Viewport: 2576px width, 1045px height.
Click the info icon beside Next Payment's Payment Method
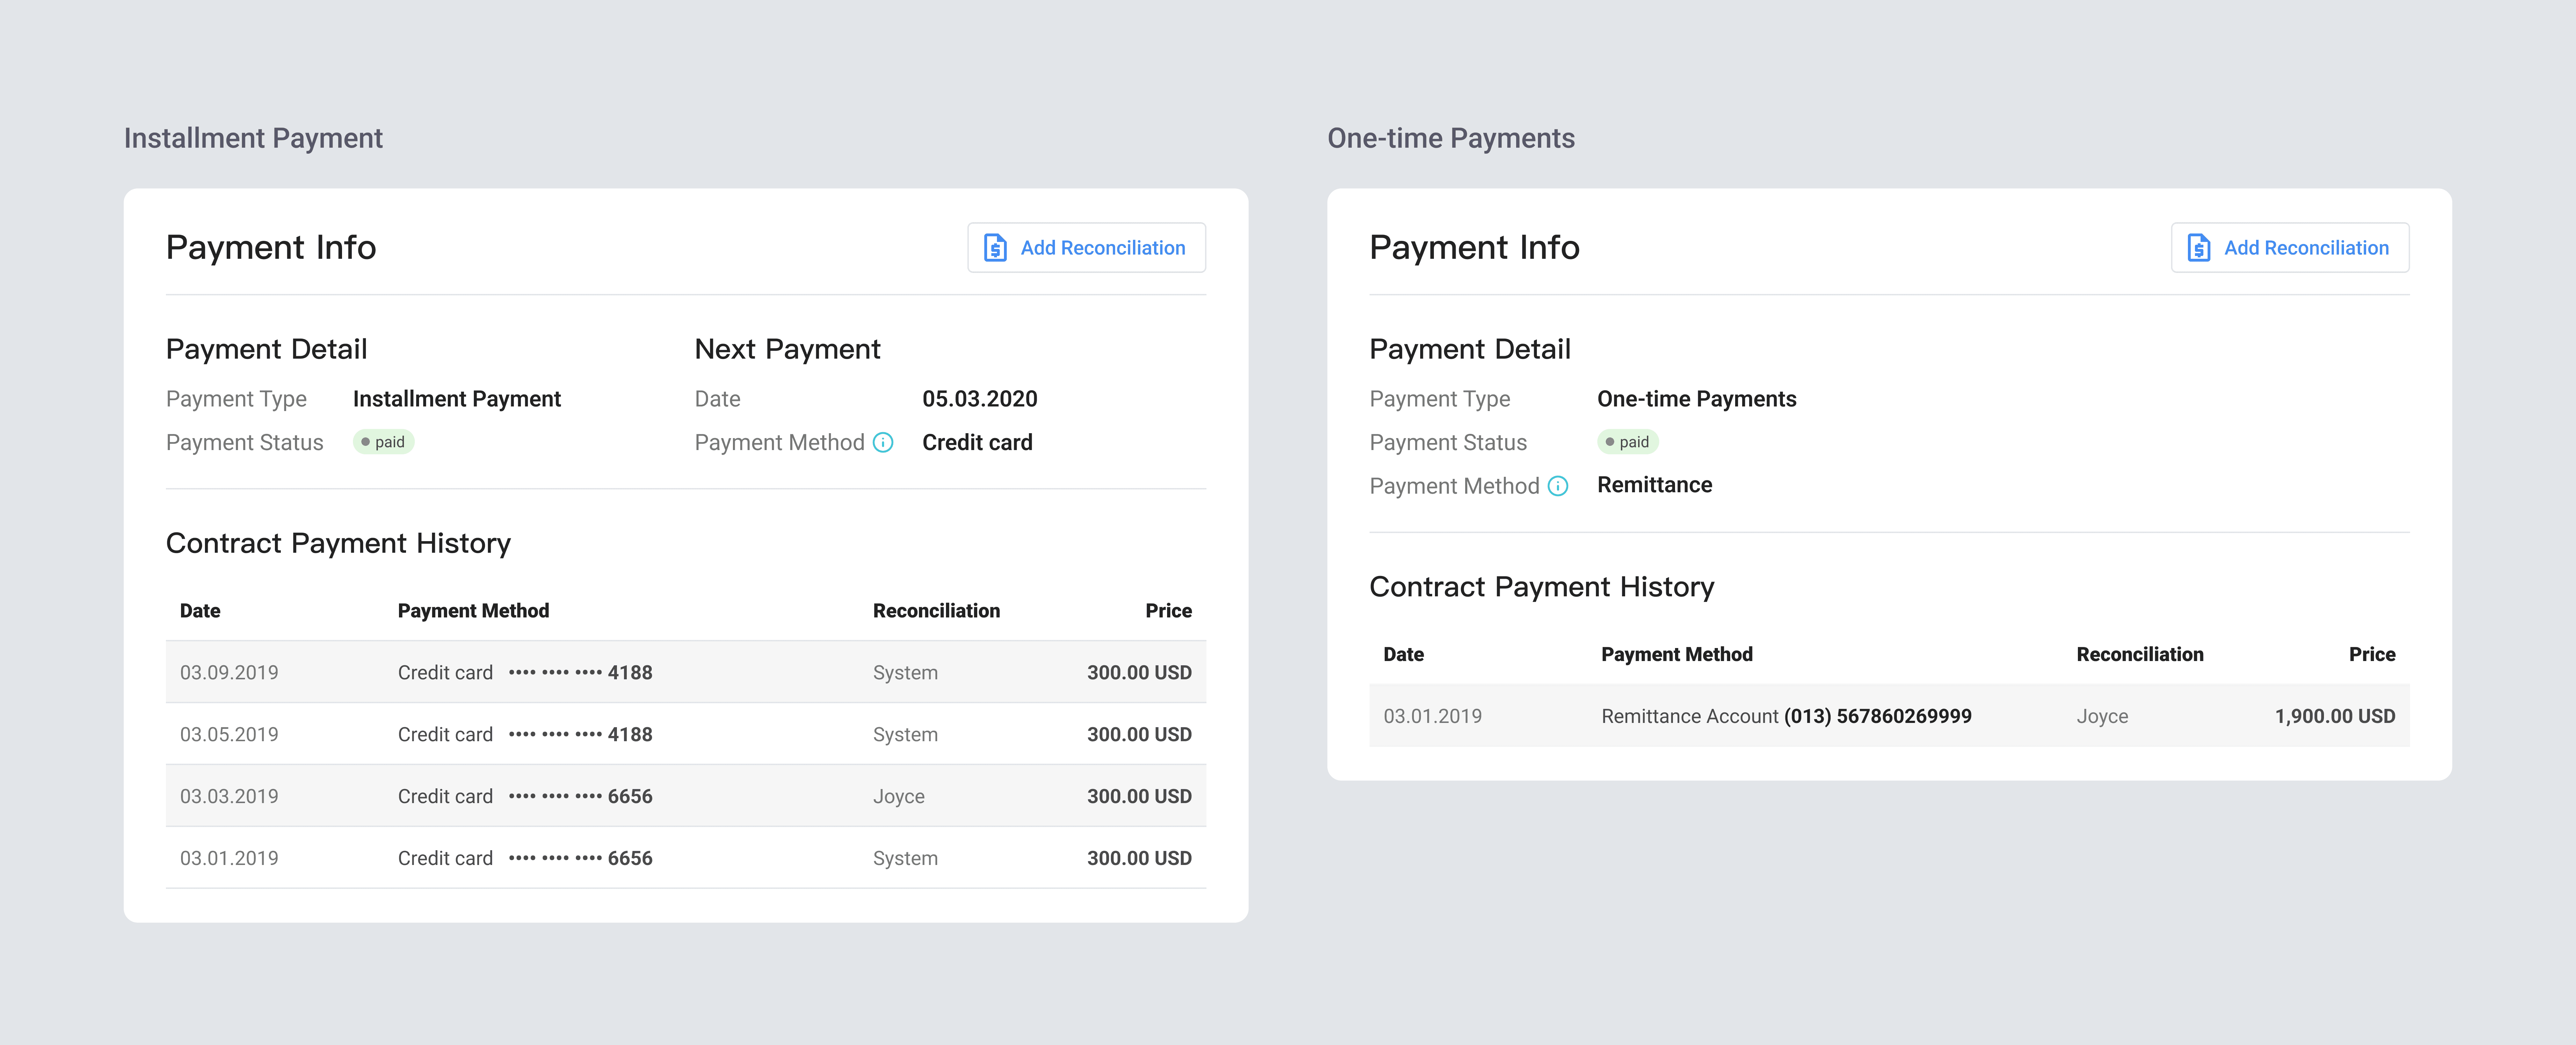click(x=883, y=442)
